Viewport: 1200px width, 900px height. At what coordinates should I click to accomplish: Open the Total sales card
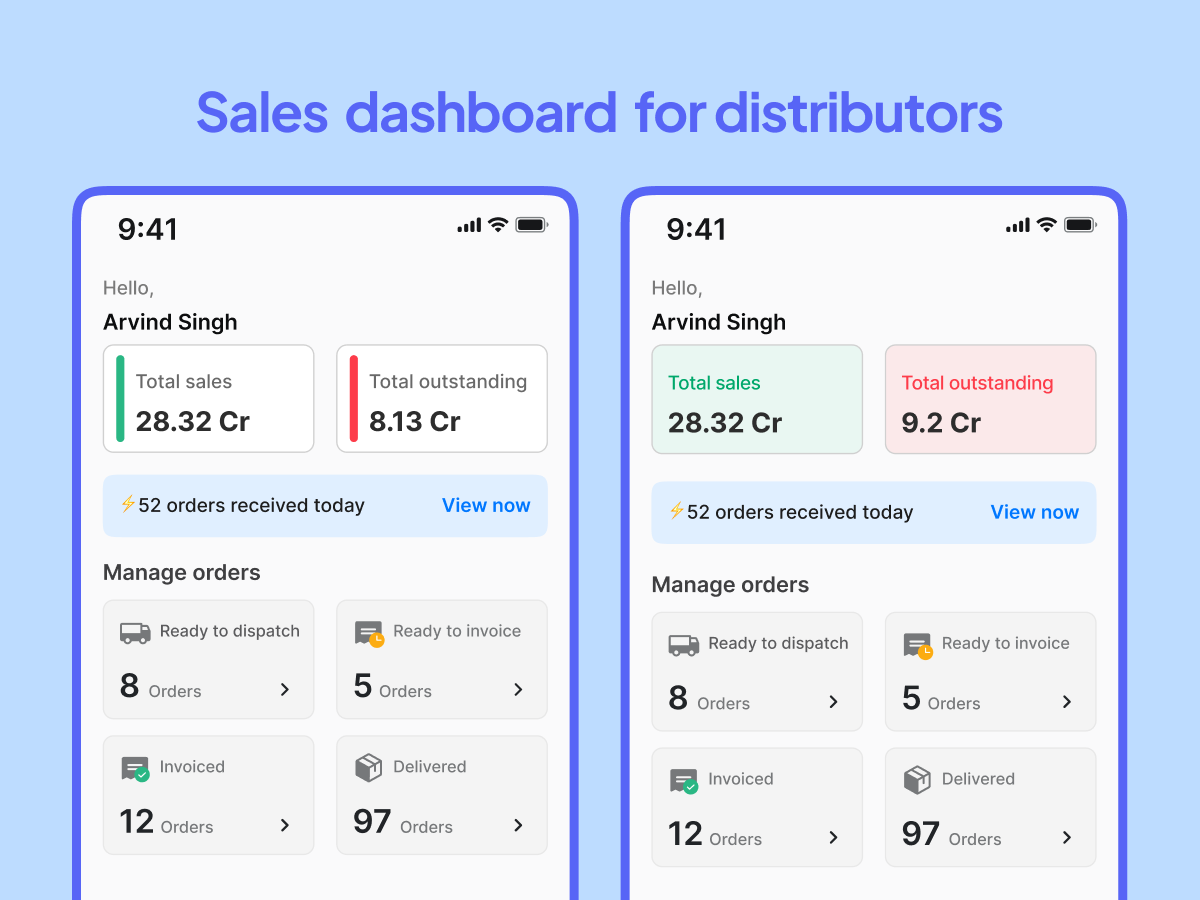tap(208, 398)
